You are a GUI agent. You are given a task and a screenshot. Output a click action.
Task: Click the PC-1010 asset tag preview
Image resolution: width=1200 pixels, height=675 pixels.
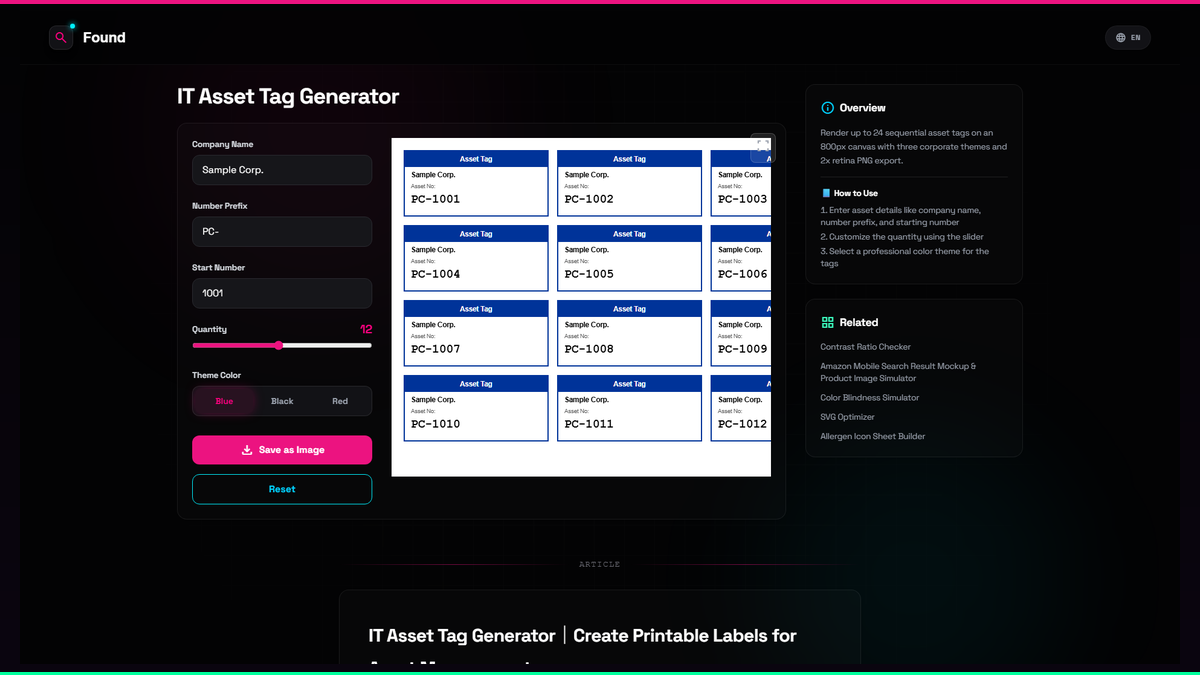click(x=476, y=408)
